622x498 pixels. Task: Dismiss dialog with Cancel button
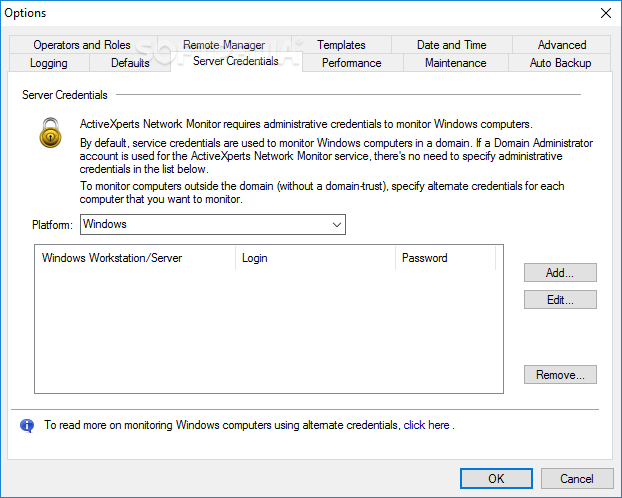tap(577, 479)
